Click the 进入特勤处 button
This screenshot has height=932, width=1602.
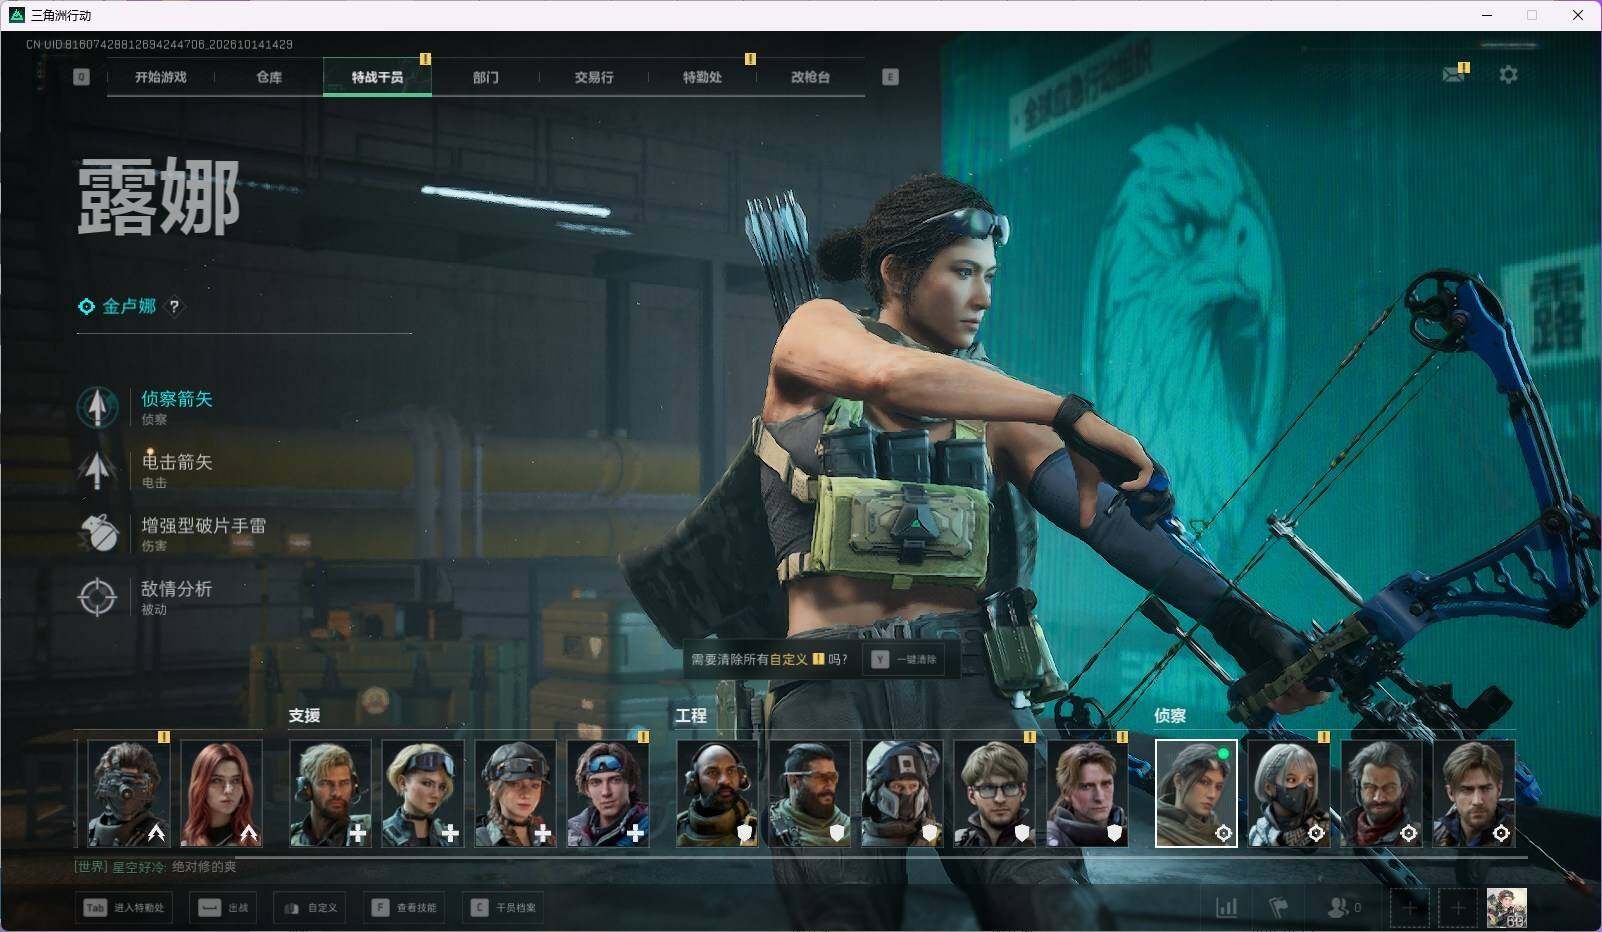pyautogui.click(x=124, y=908)
